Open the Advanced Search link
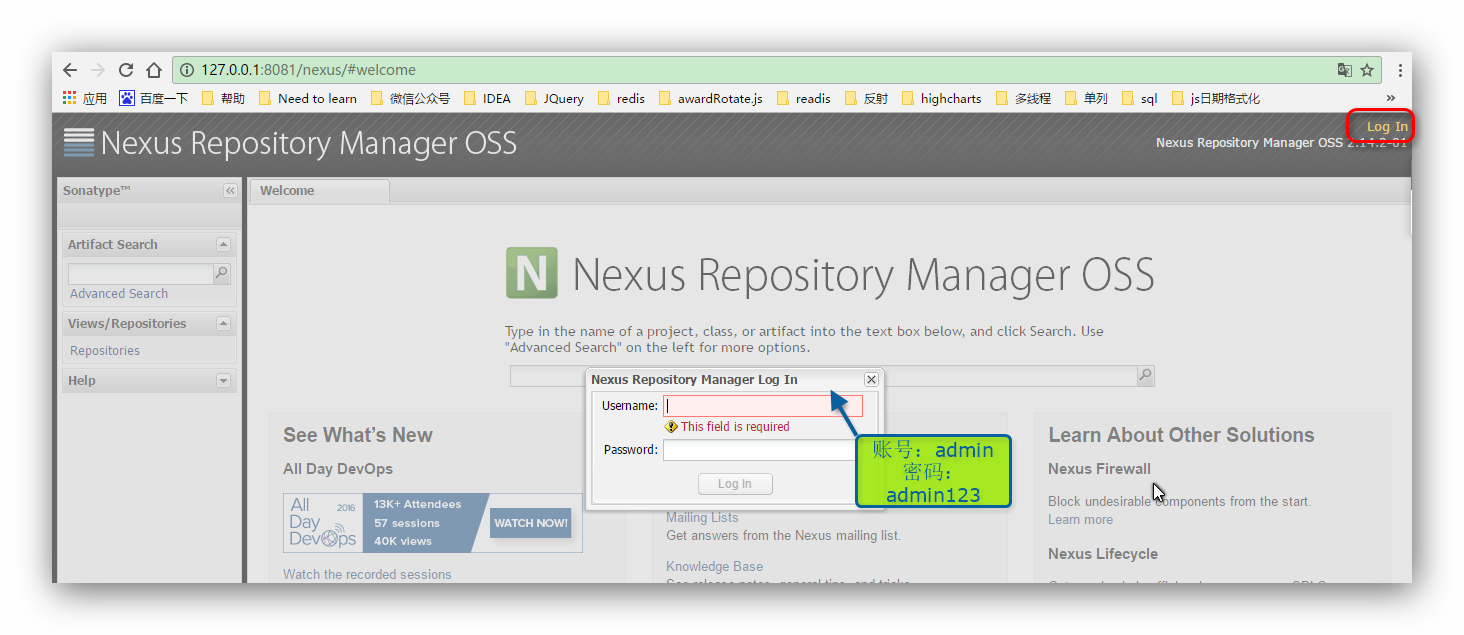 [119, 294]
